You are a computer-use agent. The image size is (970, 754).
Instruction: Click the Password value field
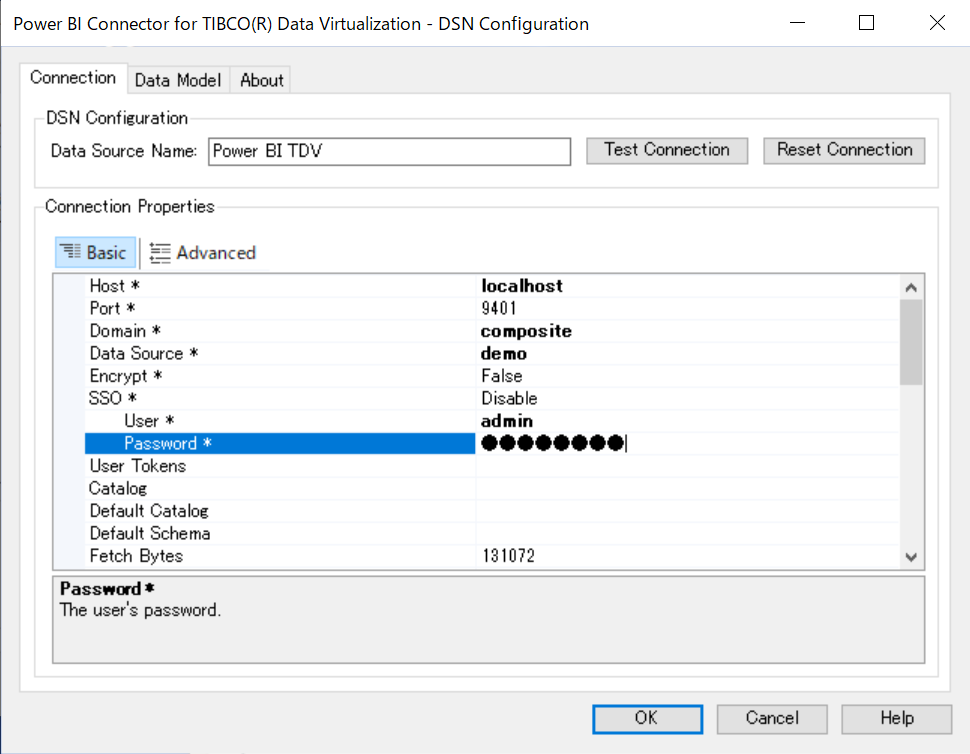[687, 443]
